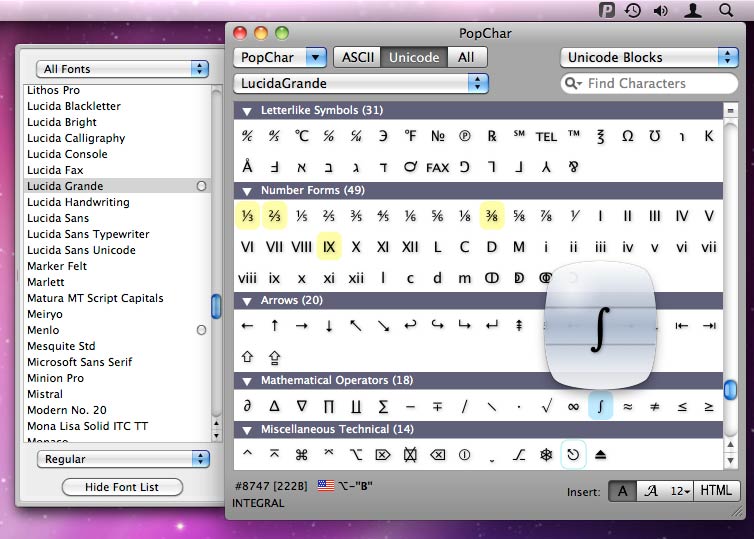Collapse the Miscellaneous Technical section
This screenshot has width=754, height=539.
[247, 430]
